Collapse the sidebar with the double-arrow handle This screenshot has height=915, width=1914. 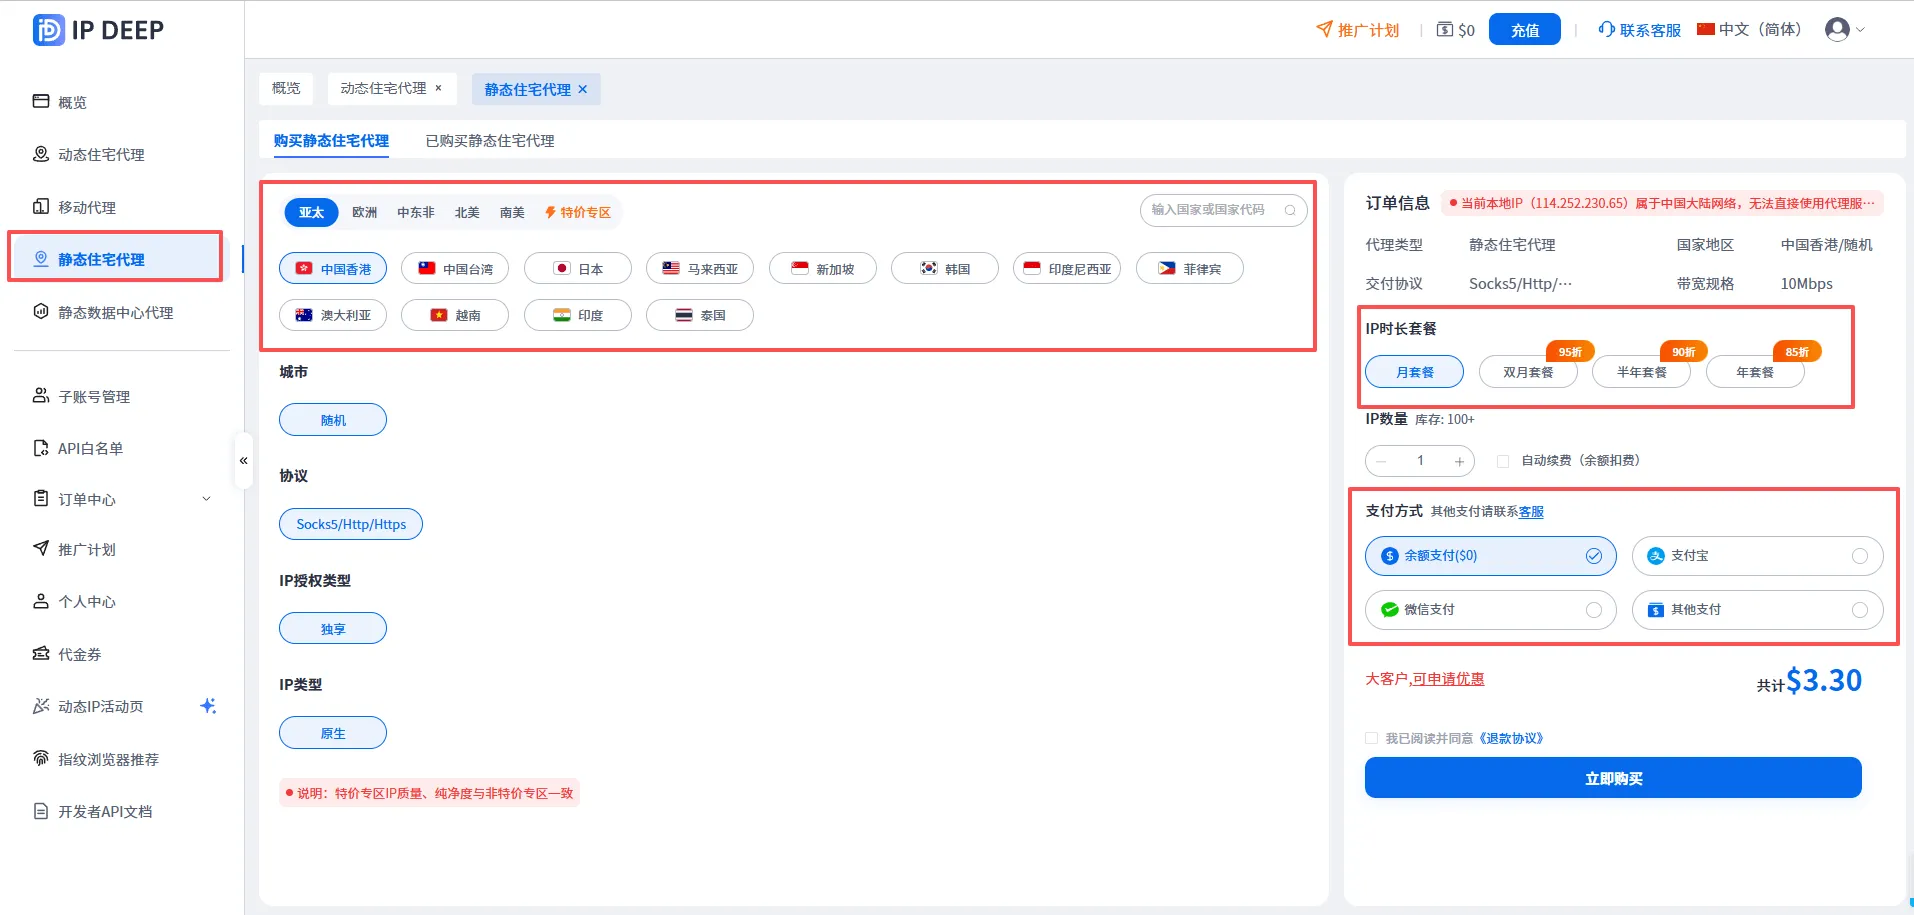click(x=243, y=461)
